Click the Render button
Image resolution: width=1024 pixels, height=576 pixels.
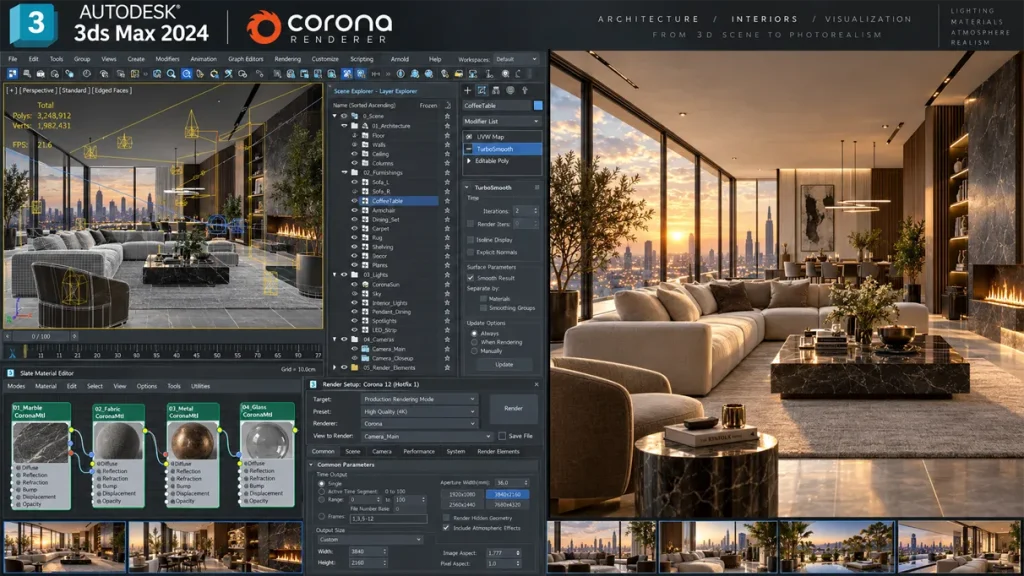point(513,409)
